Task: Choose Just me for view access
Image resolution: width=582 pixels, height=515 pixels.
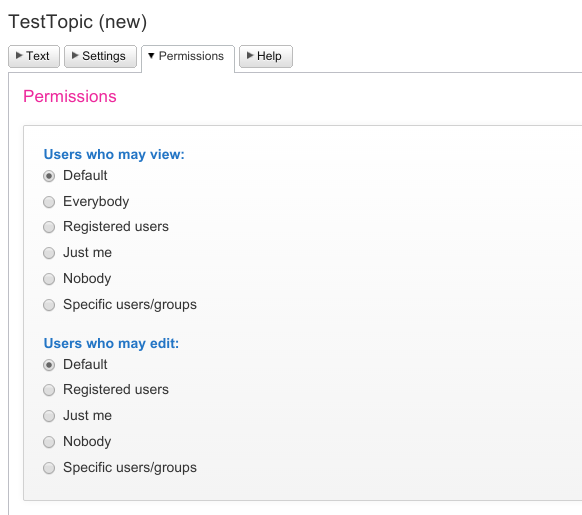Action: [x=49, y=253]
